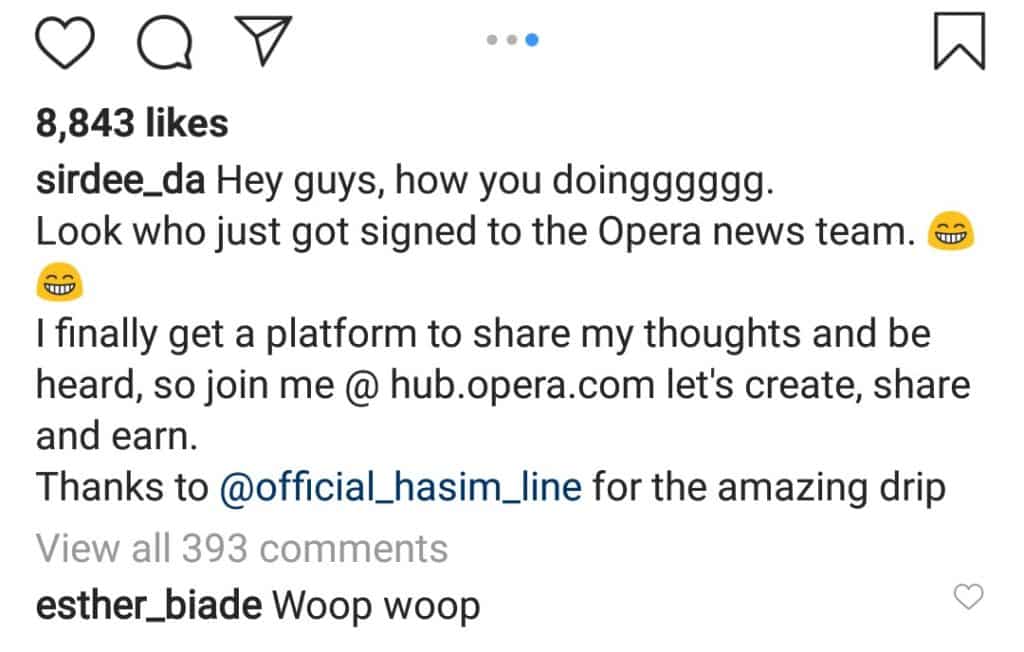Screen dimensions: 1024x652
Task: Select the middle carousel dot
Action: point(511,40)
